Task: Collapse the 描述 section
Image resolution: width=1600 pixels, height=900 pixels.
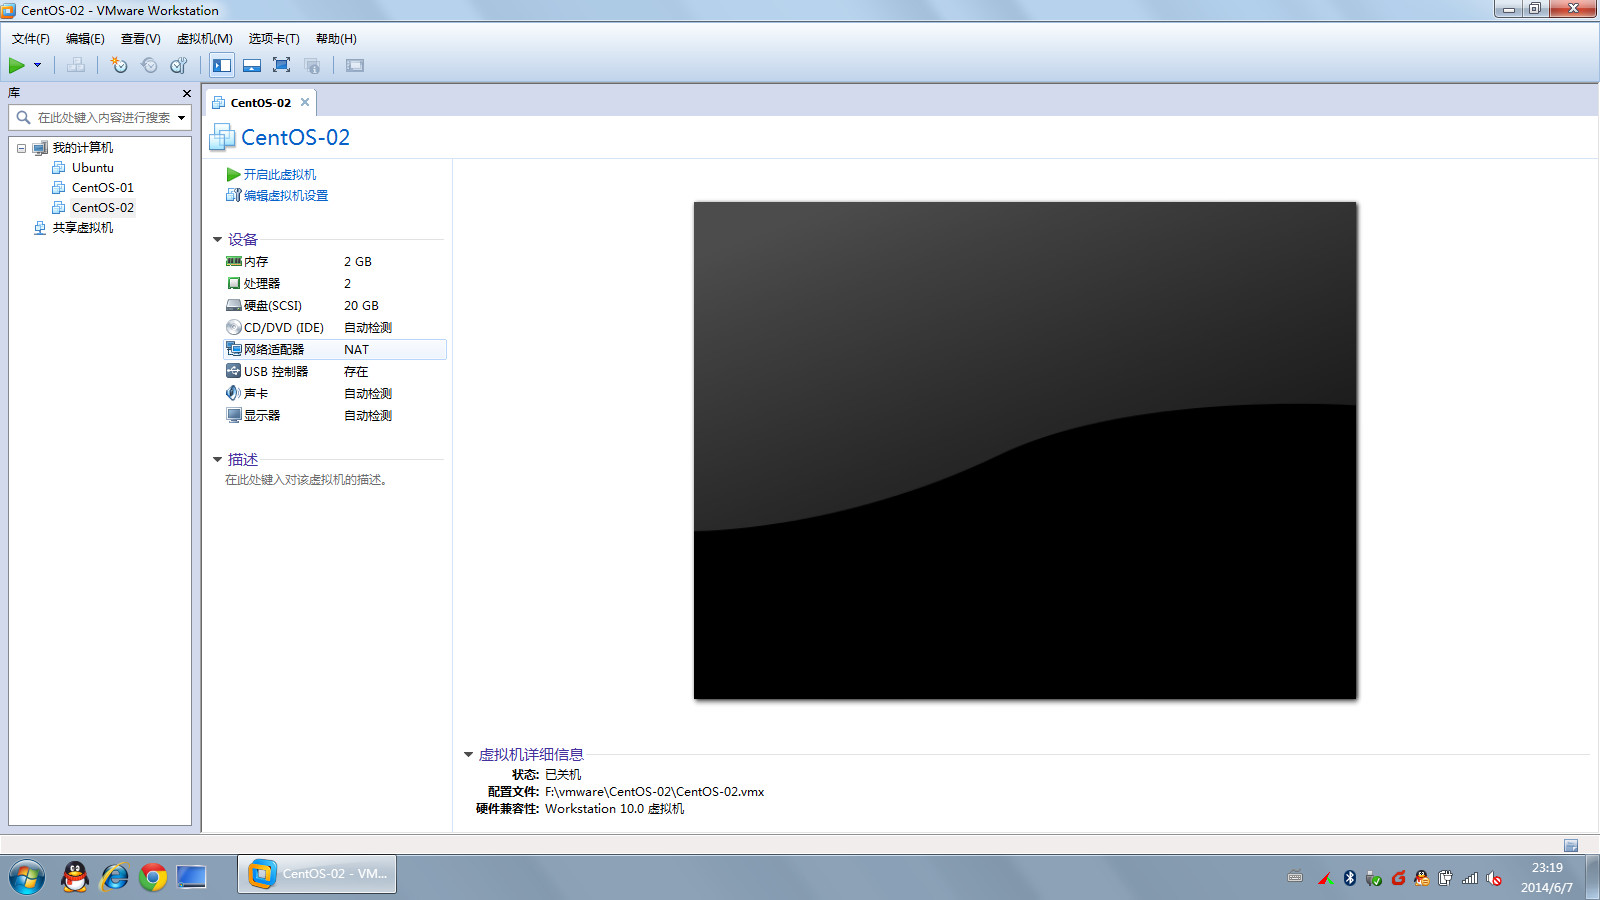Action: 217,460
